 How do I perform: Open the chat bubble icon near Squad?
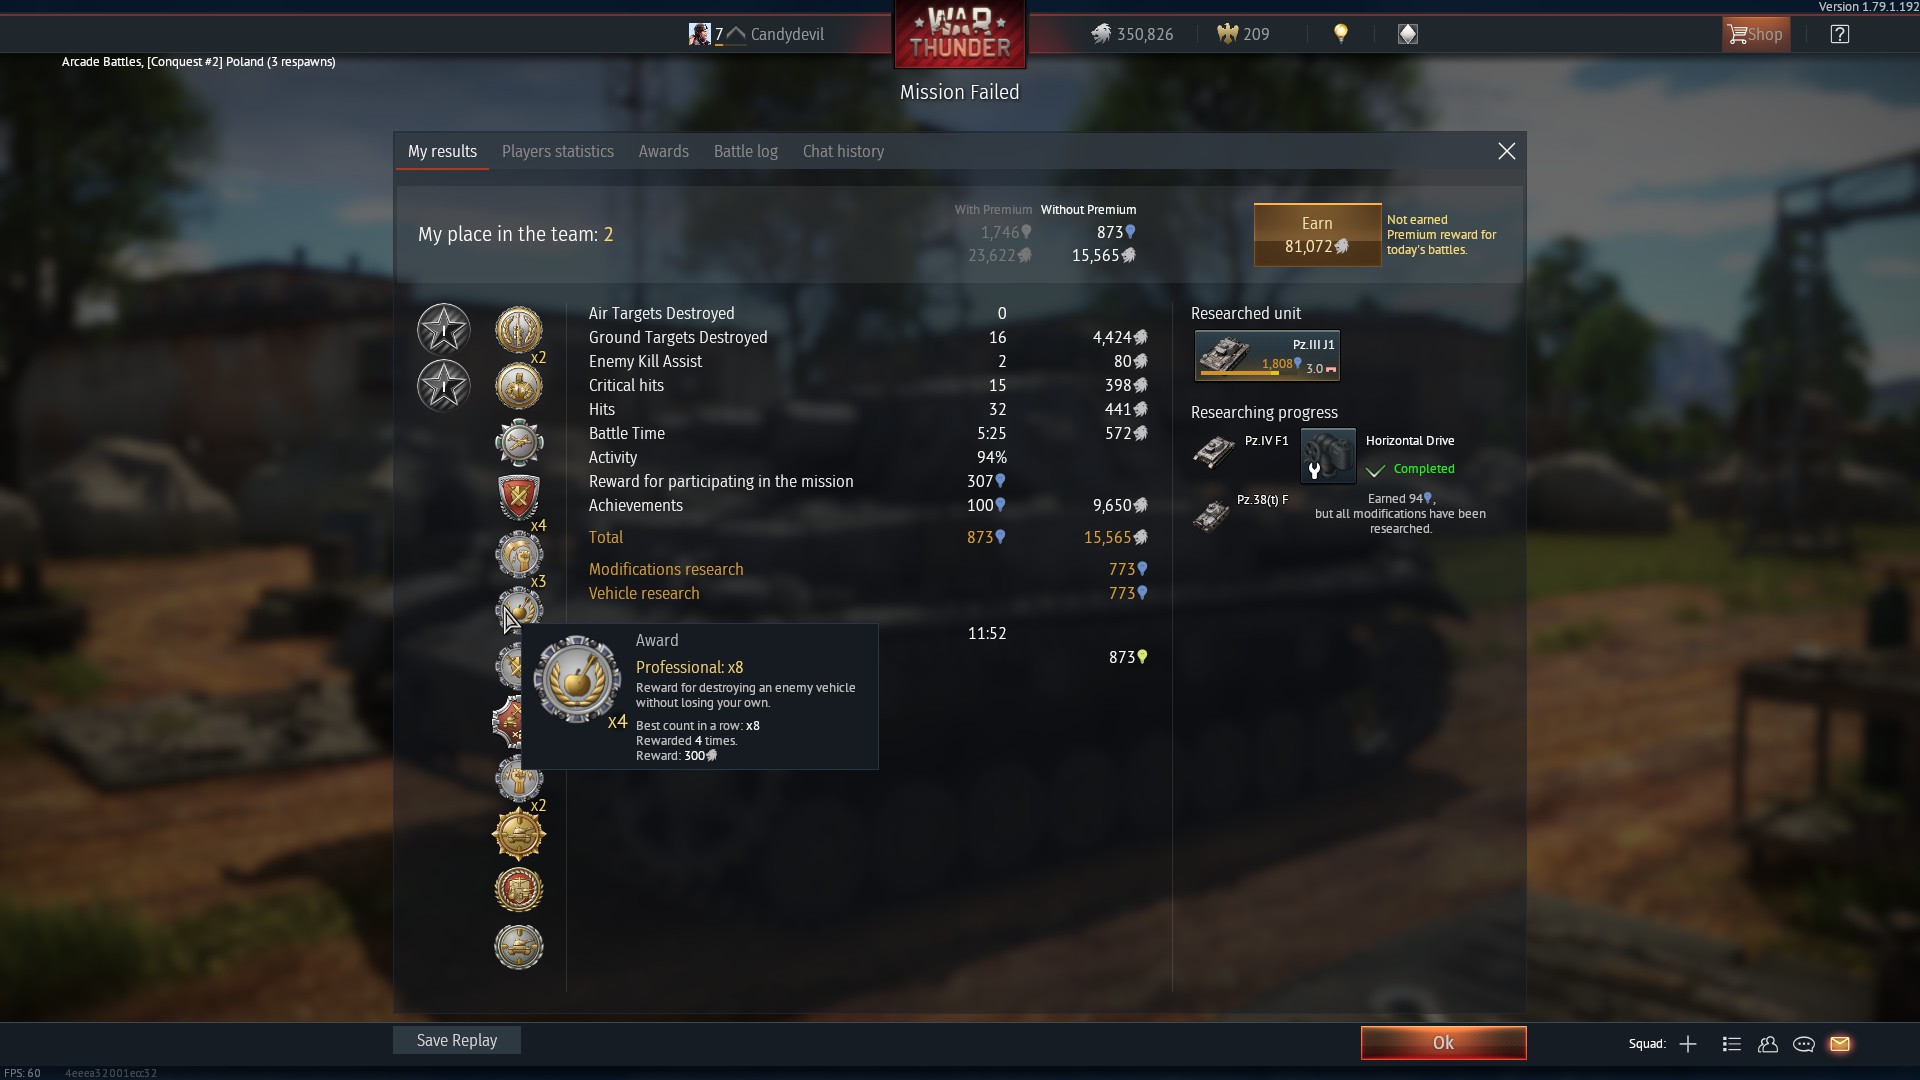pyautogui.click(x=1804, y=1044)
